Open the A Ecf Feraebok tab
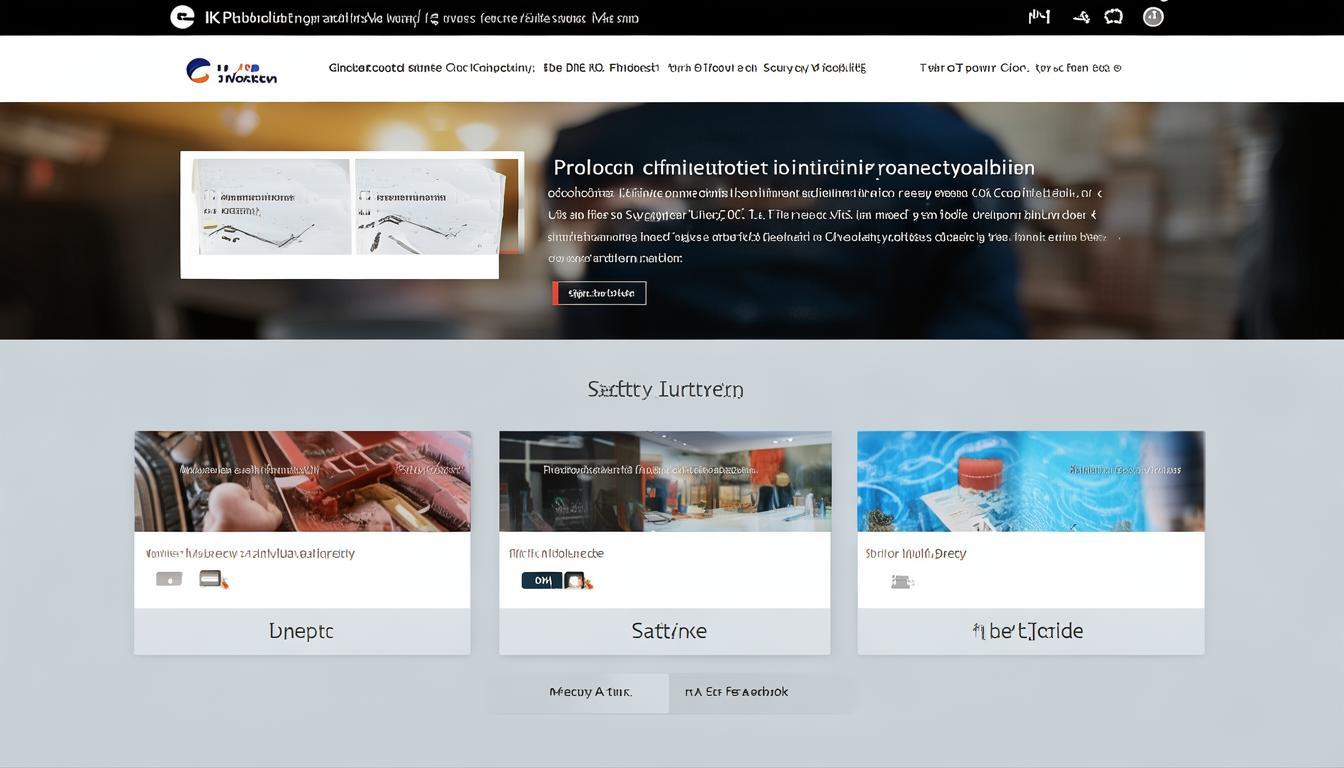The image size is (1344, 768). [737, 691]
